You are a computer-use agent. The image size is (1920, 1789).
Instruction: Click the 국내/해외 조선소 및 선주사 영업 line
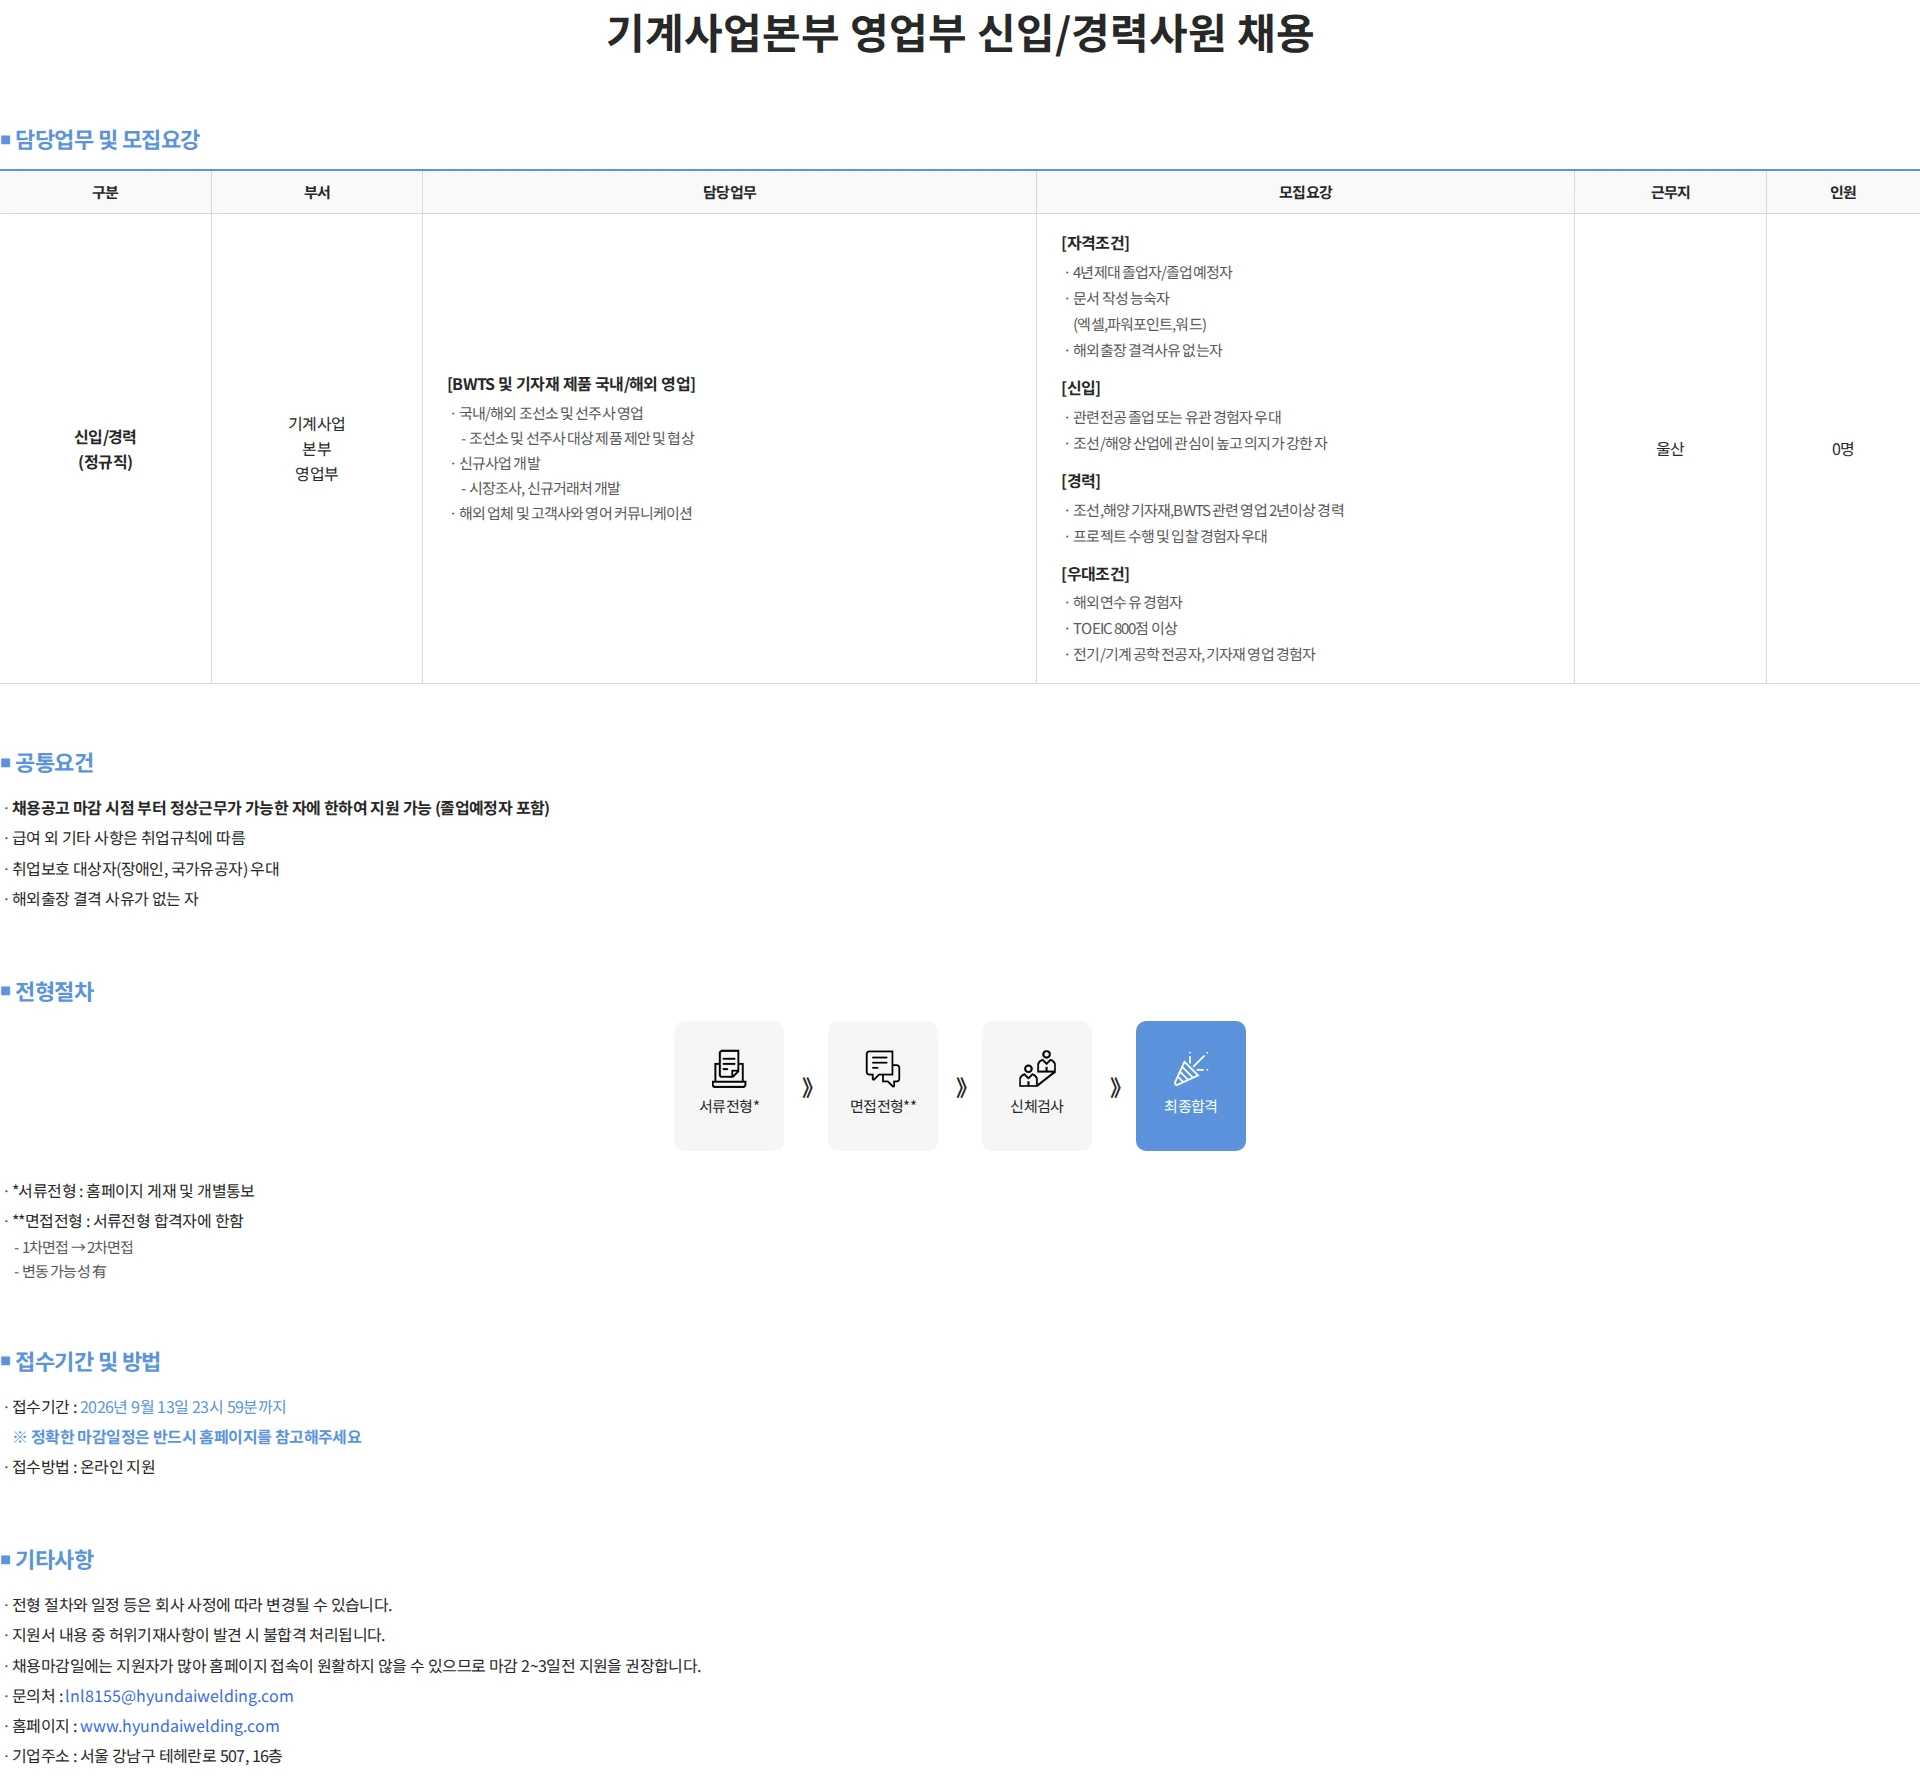550,413
